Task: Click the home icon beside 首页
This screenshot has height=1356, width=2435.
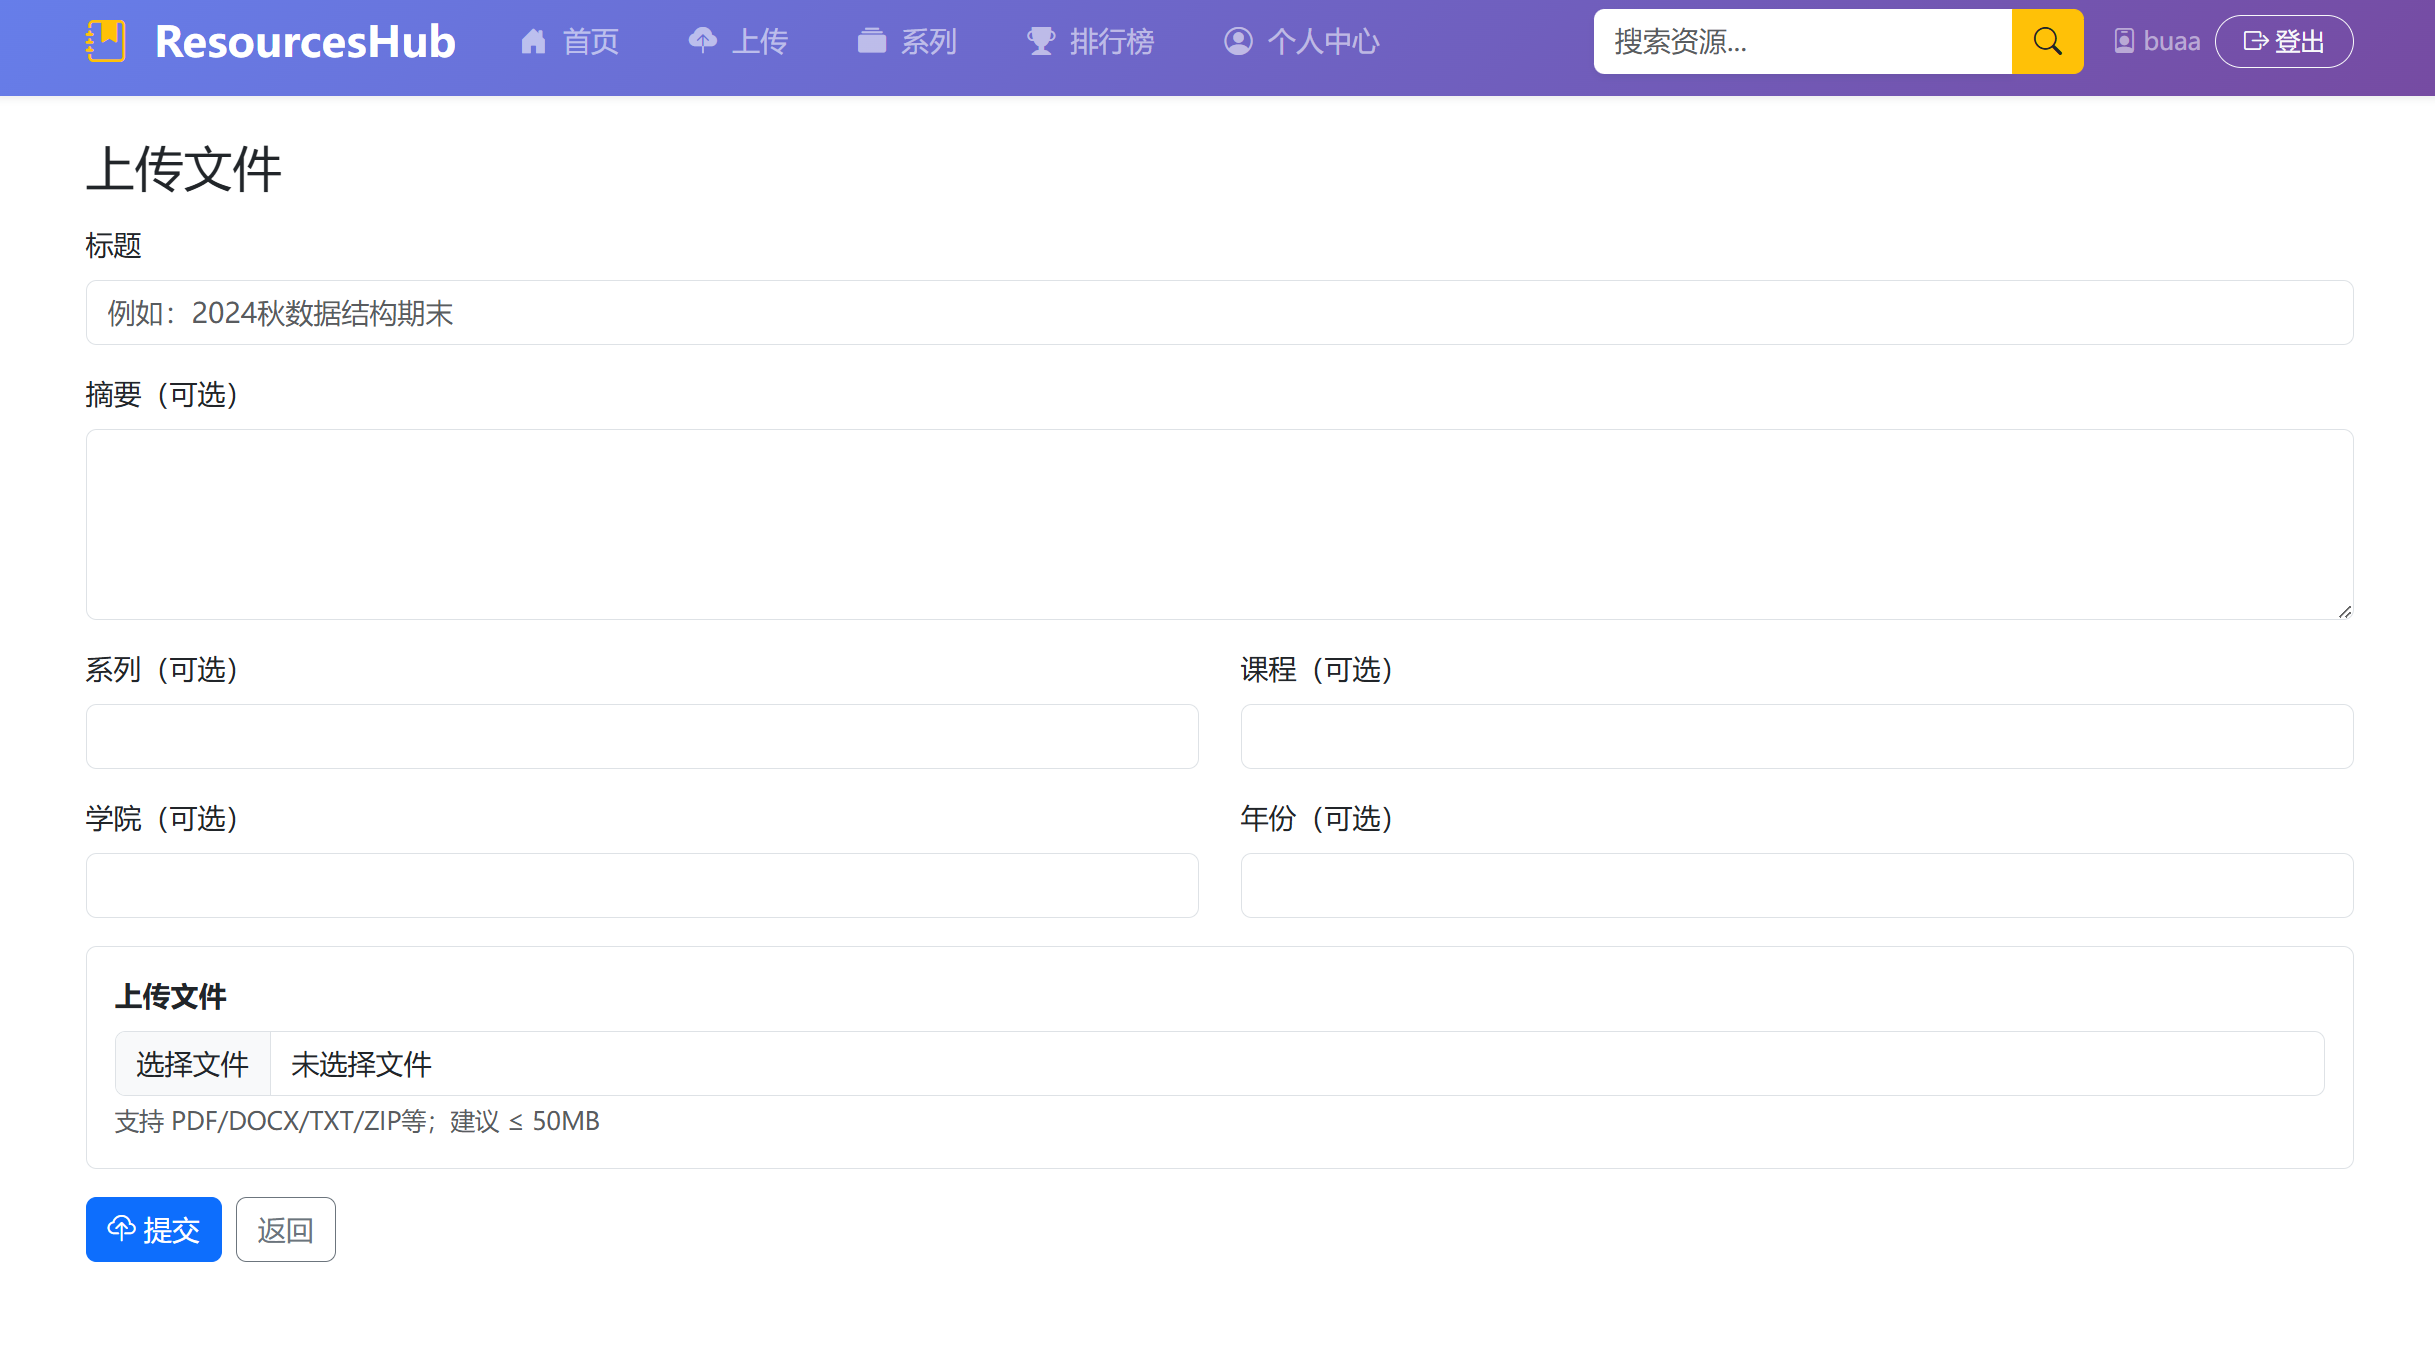Action: click(x=533, y=42)
